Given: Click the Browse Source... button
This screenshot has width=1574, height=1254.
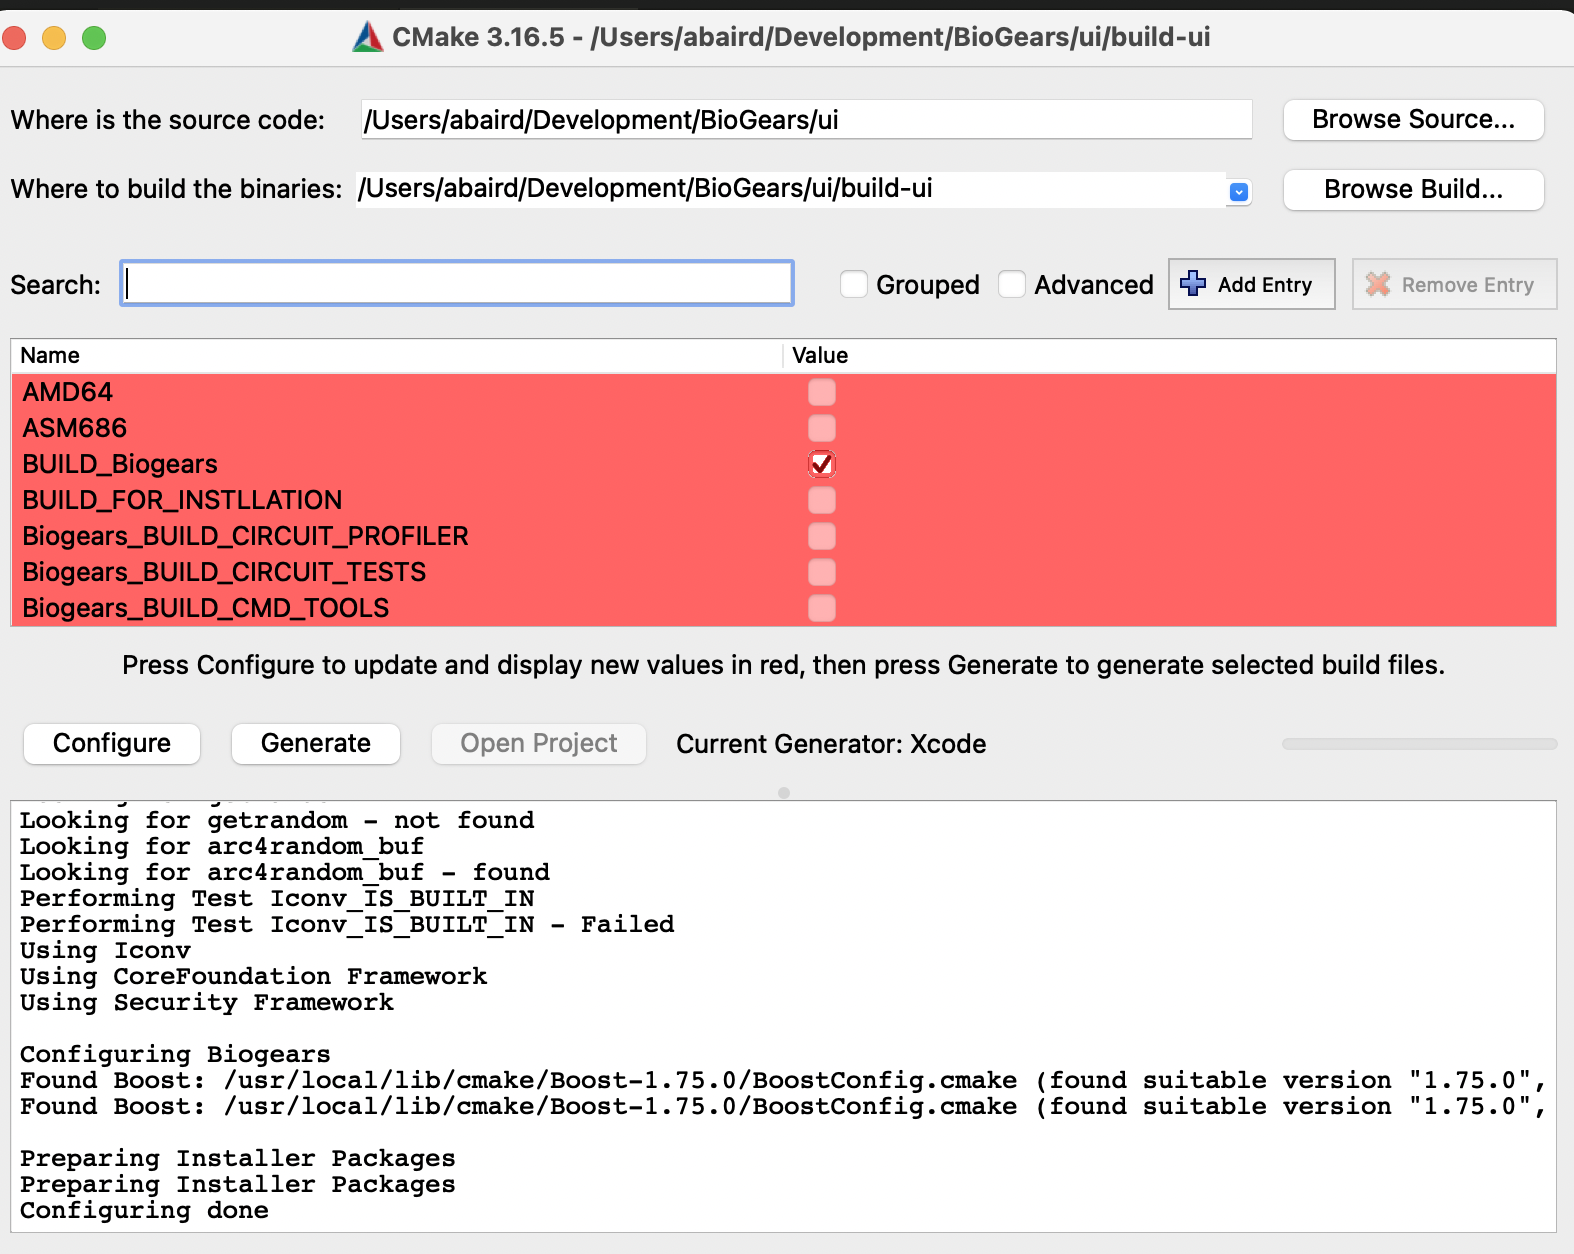Looking at the screenshot, I should (x=1413, y=120).
